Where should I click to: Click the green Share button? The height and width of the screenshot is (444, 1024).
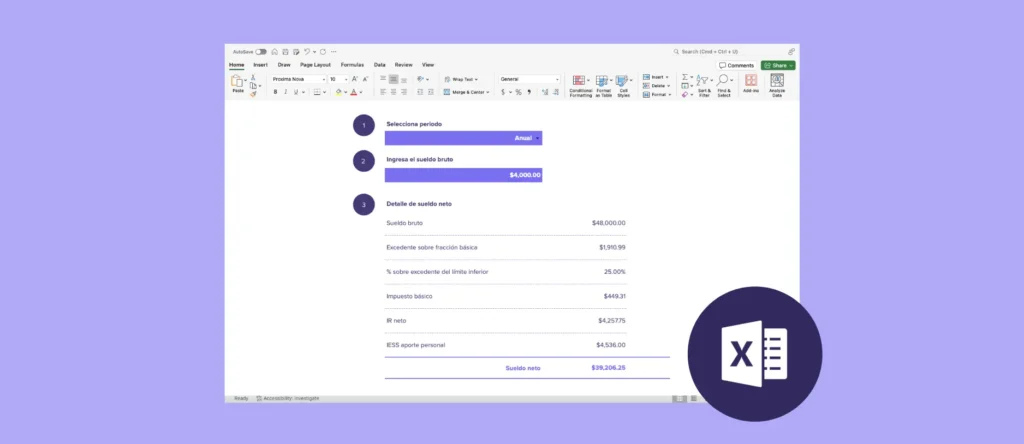(778, 65)
